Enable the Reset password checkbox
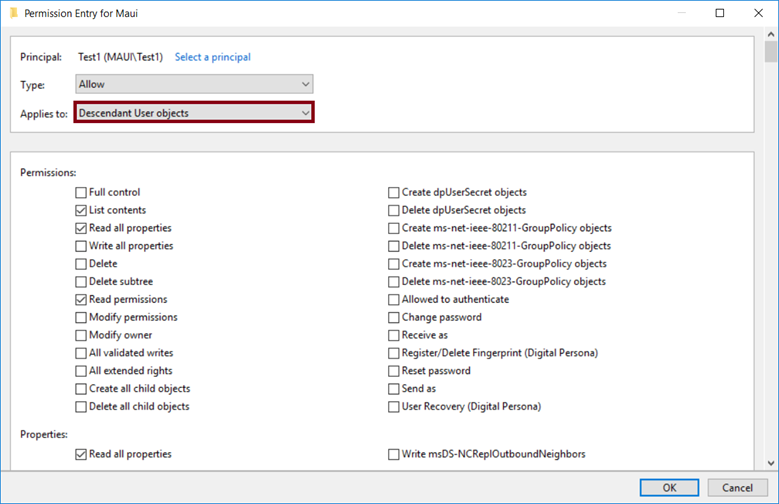 394,371
